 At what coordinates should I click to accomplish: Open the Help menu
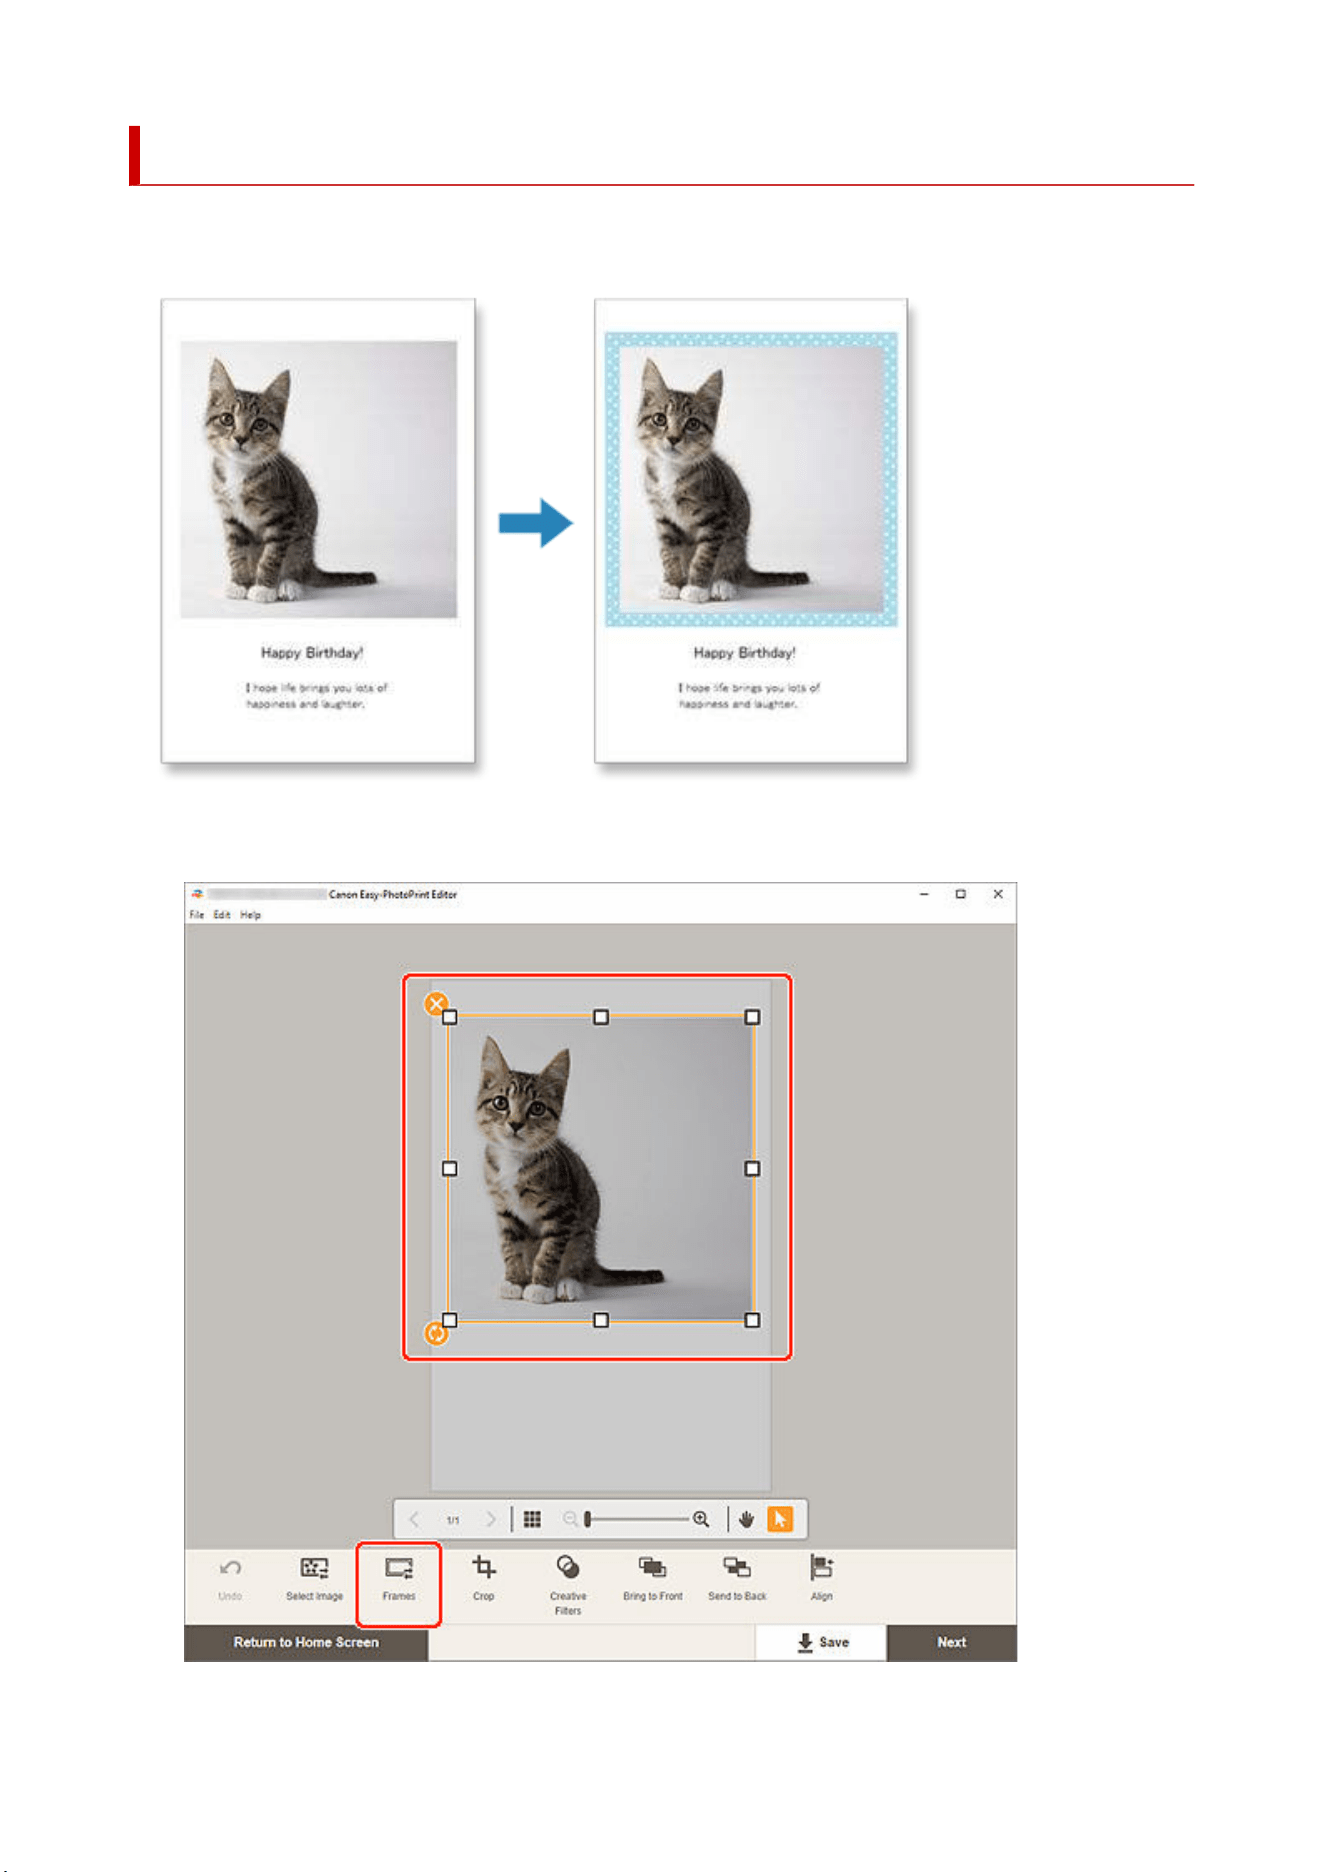(x=250, y=915)
